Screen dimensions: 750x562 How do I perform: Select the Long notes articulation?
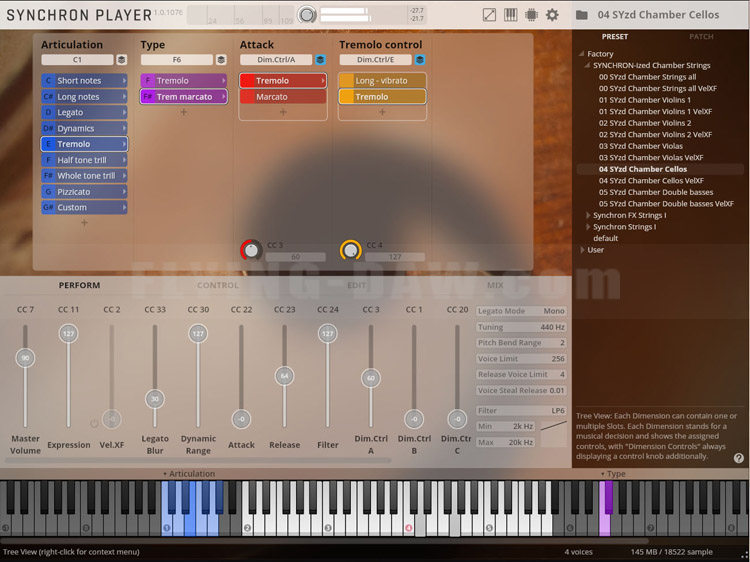pyautogui.click(x=84, y=97)
